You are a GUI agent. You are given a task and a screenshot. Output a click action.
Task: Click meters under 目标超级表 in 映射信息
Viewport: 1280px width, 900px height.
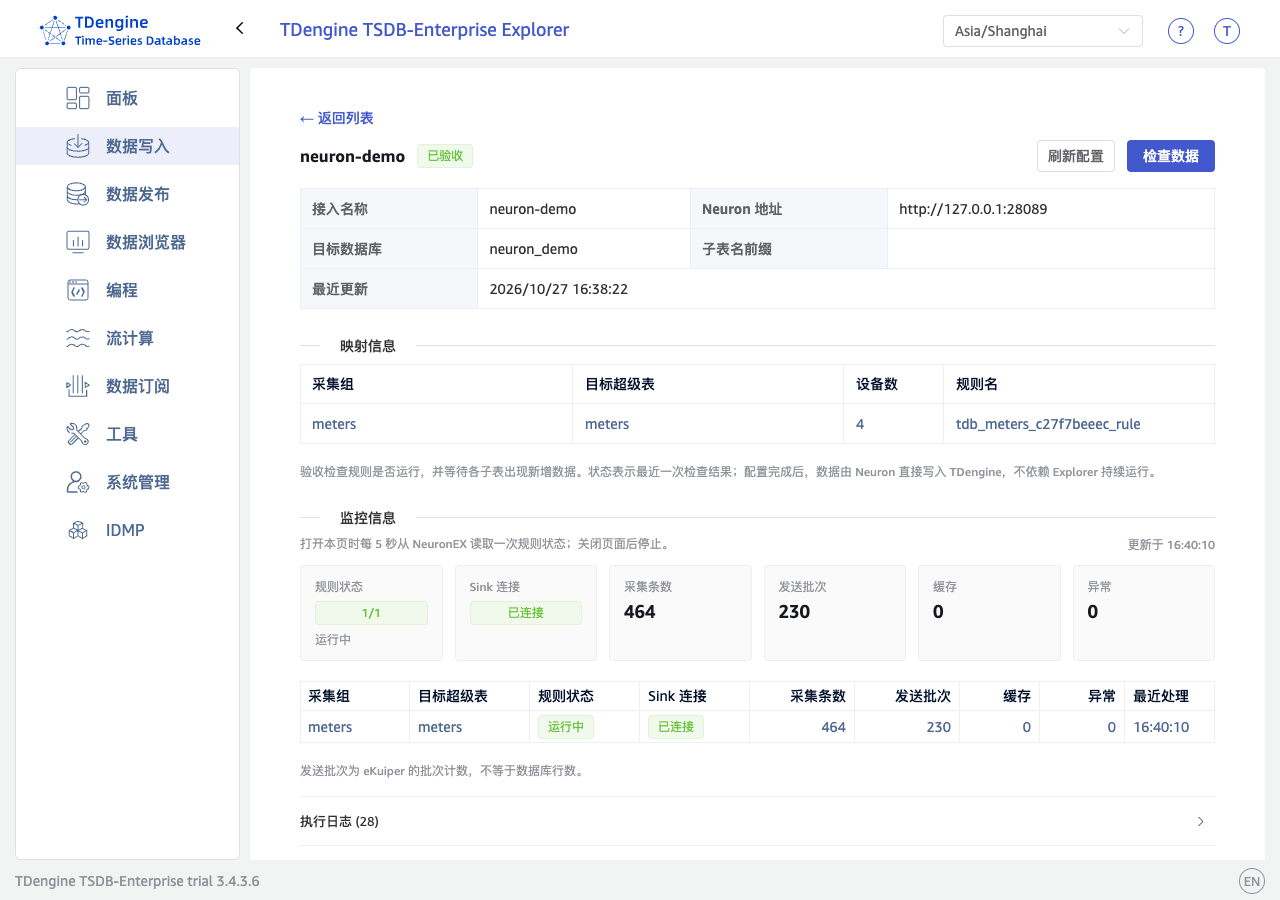(x=607, y=424)
